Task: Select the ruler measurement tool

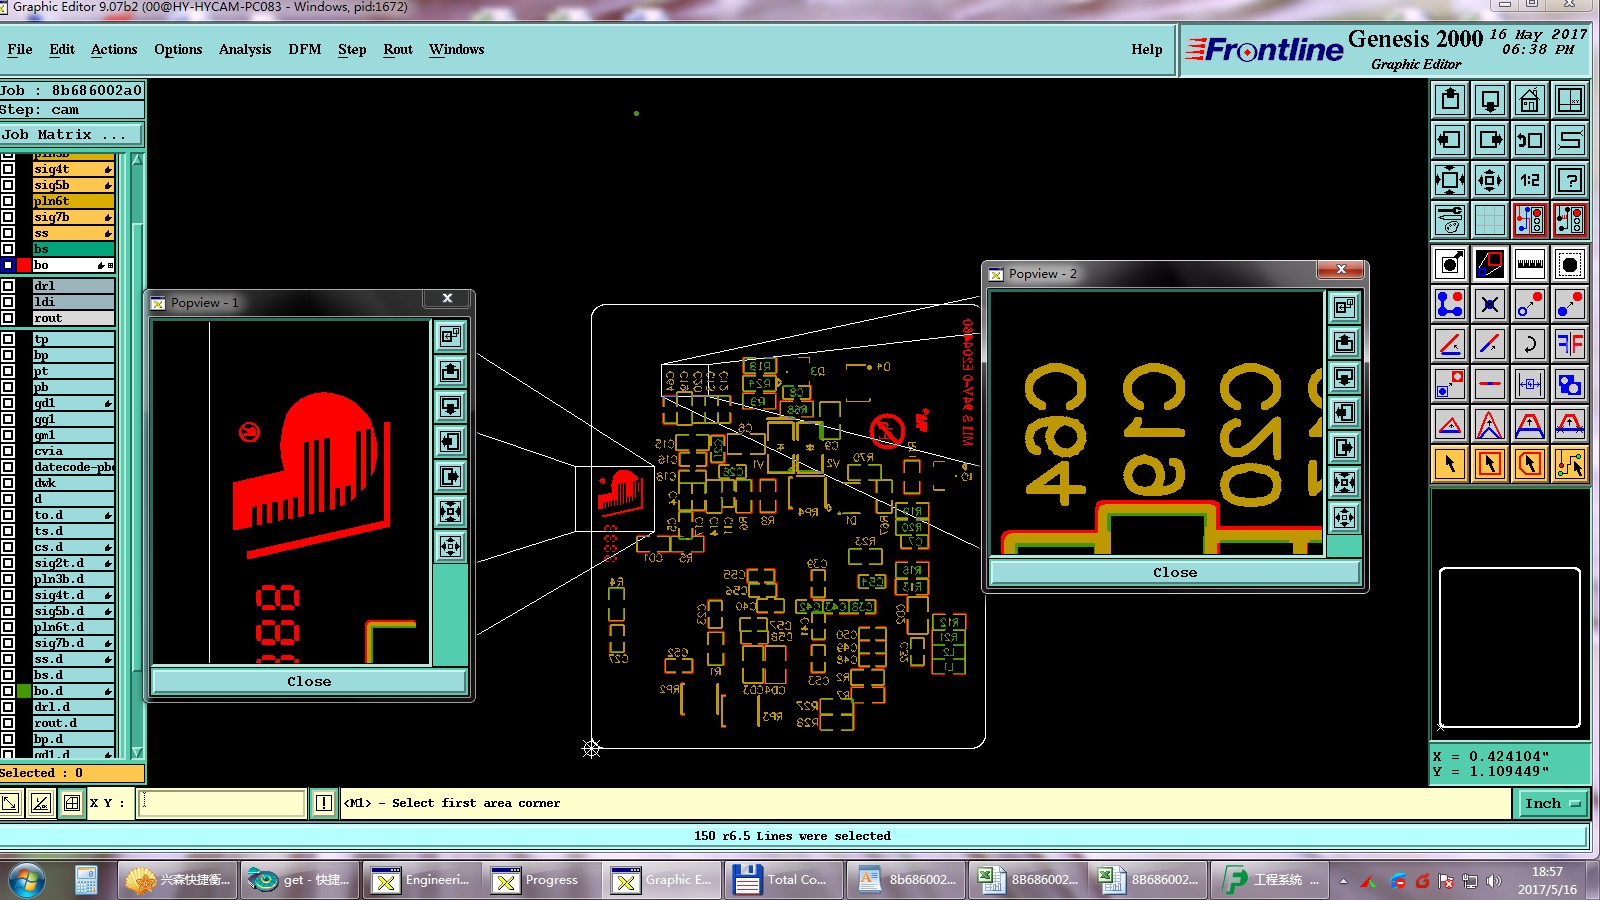Action: pos(1529,264)
